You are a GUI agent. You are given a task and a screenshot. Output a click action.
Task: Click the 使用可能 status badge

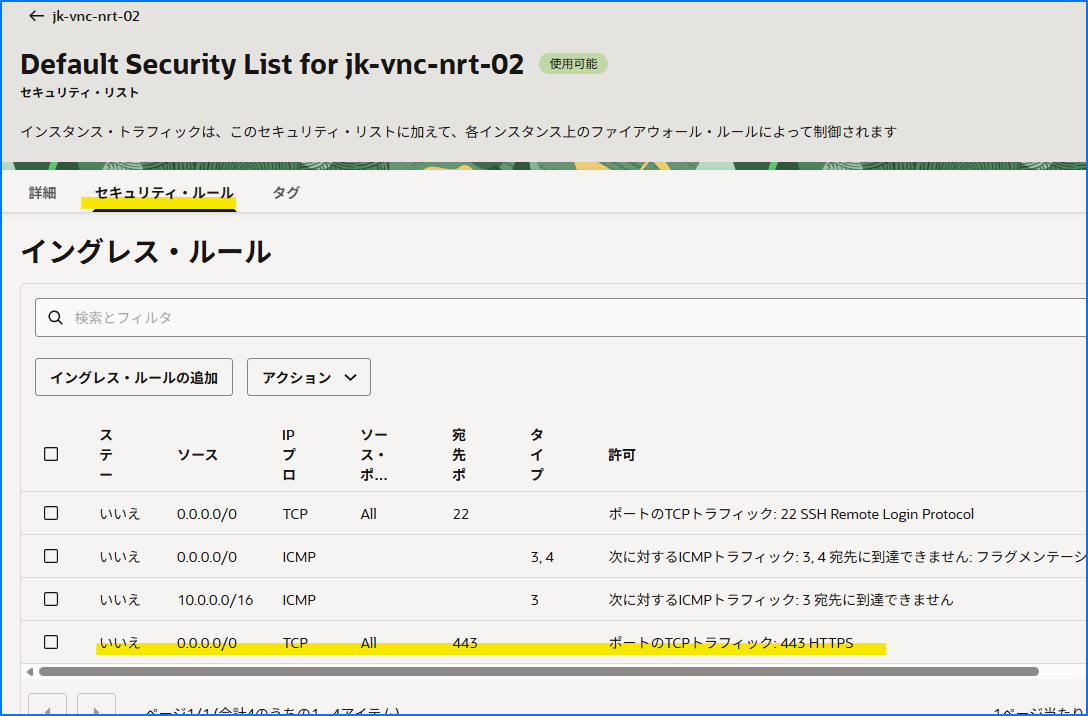pos(573,64)
